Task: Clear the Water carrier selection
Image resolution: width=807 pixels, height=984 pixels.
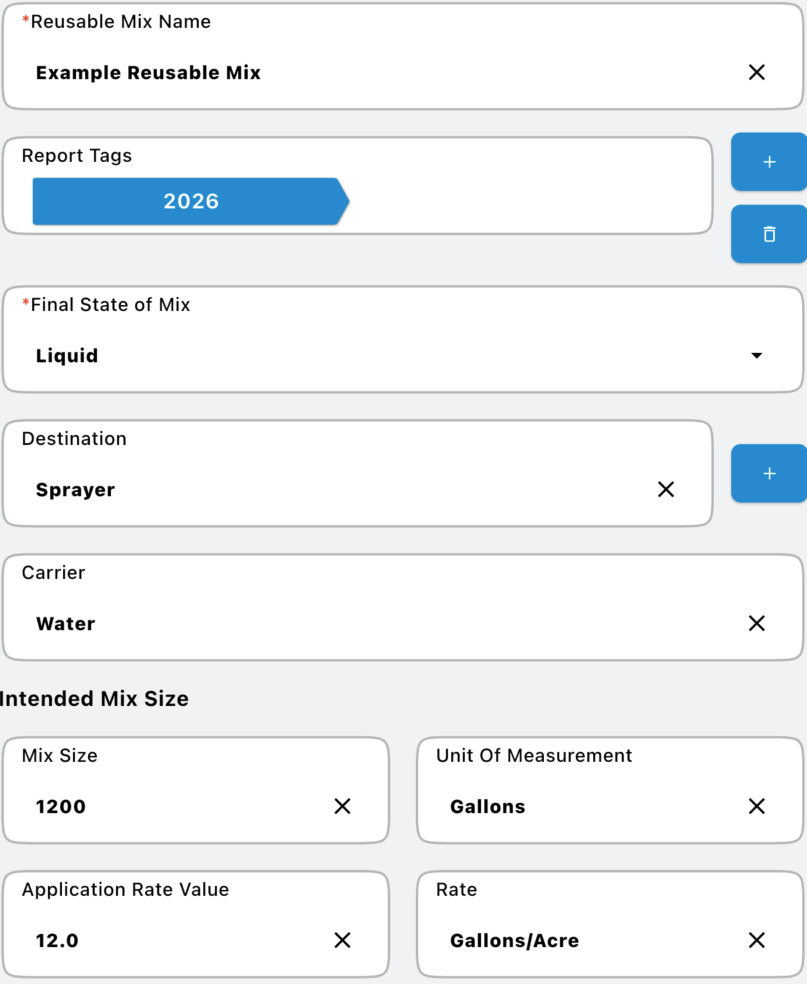Action: [756, 623]
